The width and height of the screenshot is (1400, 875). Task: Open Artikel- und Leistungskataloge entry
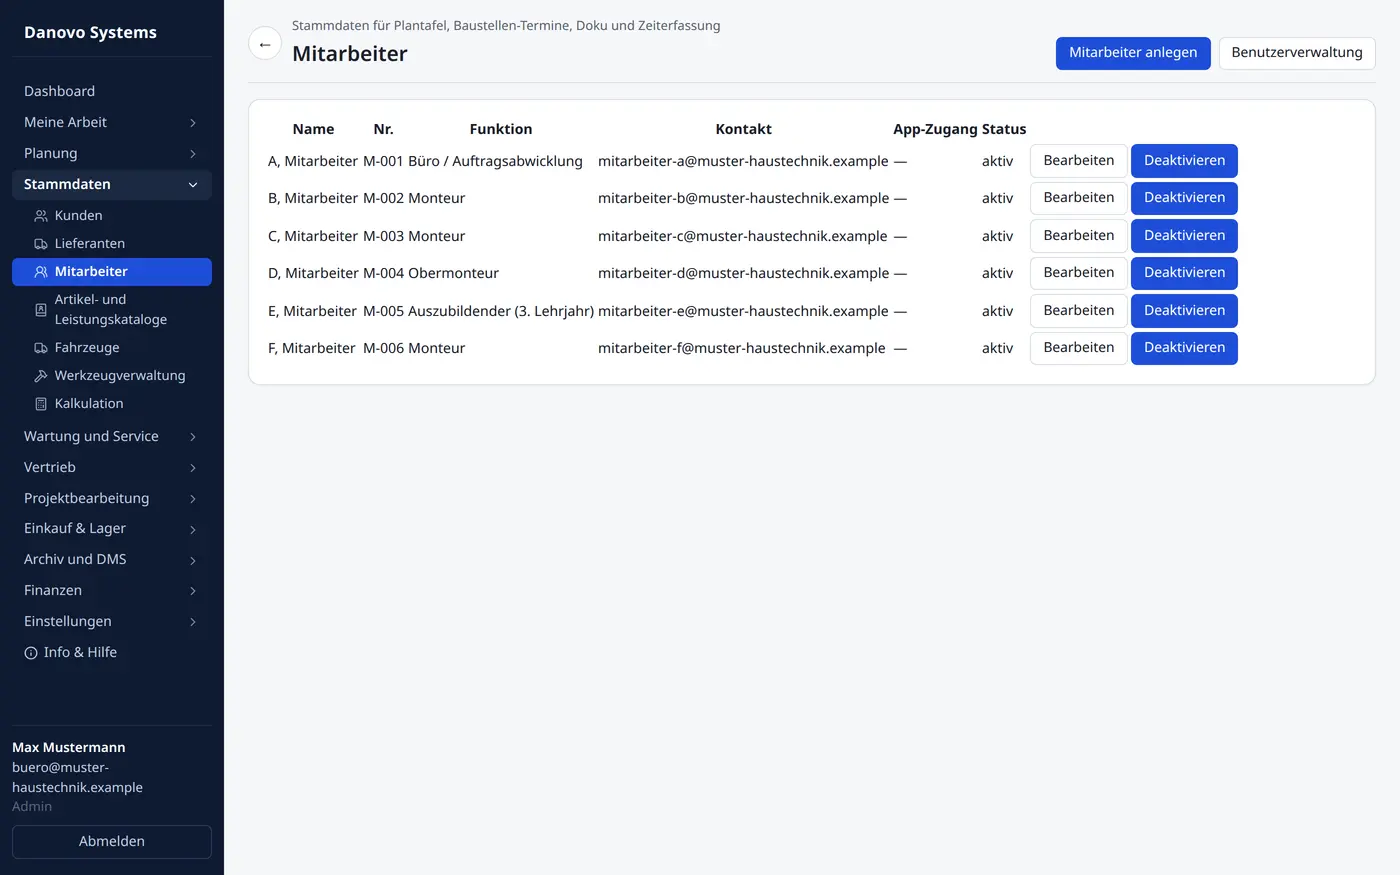[112, 310]
